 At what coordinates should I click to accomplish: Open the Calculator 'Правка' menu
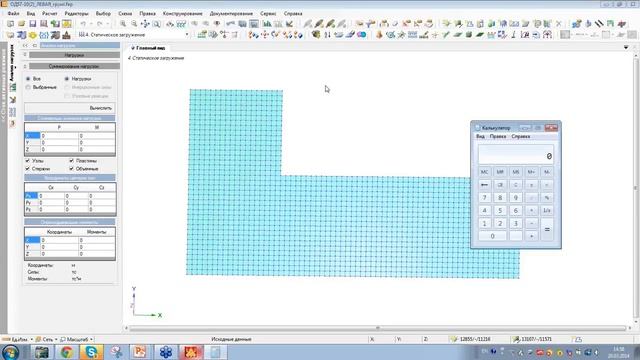(x=498, y=136)
